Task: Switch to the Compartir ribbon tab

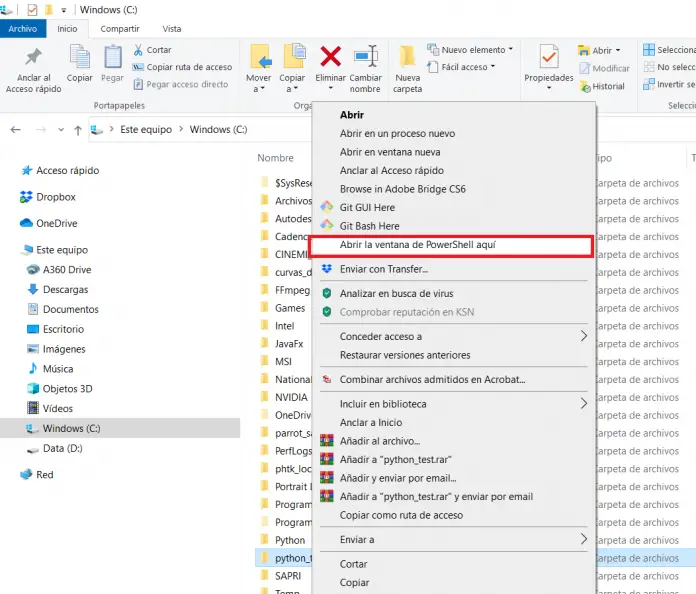Action: click(x=120, y=29)
